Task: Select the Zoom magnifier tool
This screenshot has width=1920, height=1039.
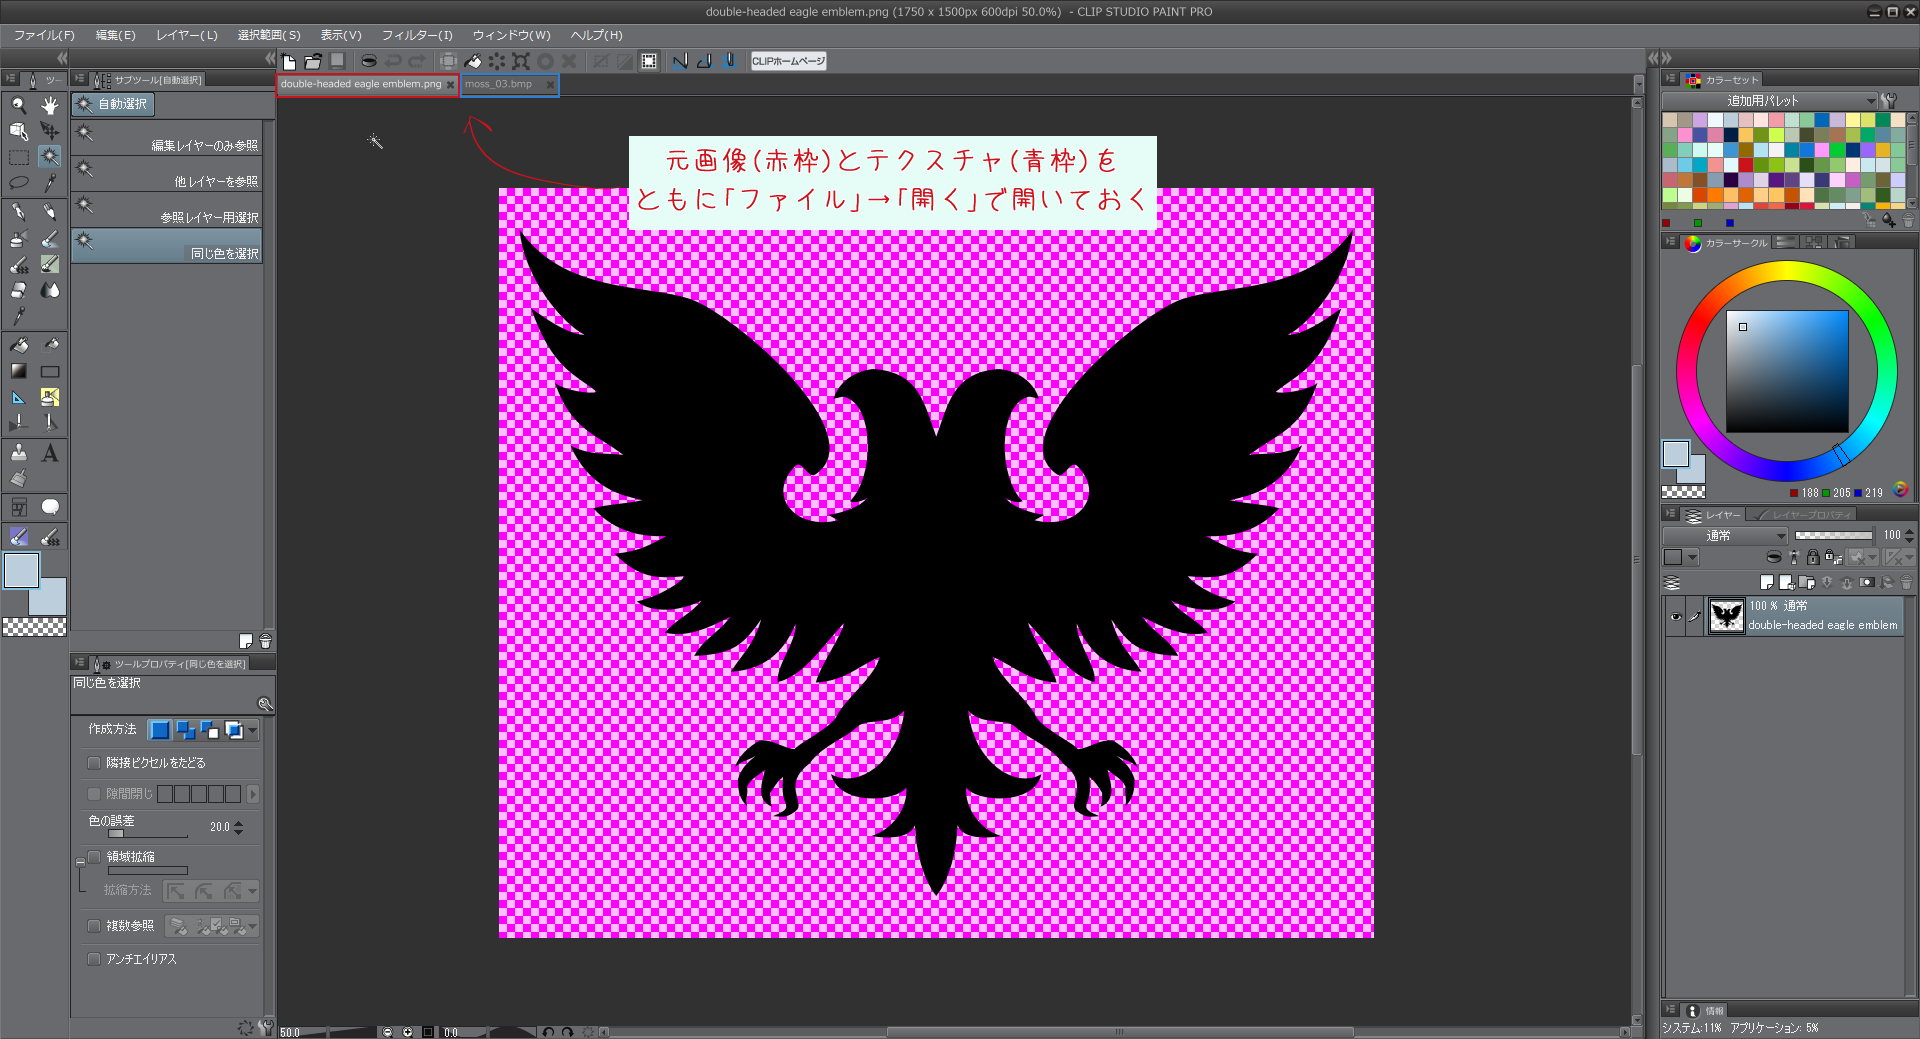Action: pyautogui.click(x=18, y=105)
